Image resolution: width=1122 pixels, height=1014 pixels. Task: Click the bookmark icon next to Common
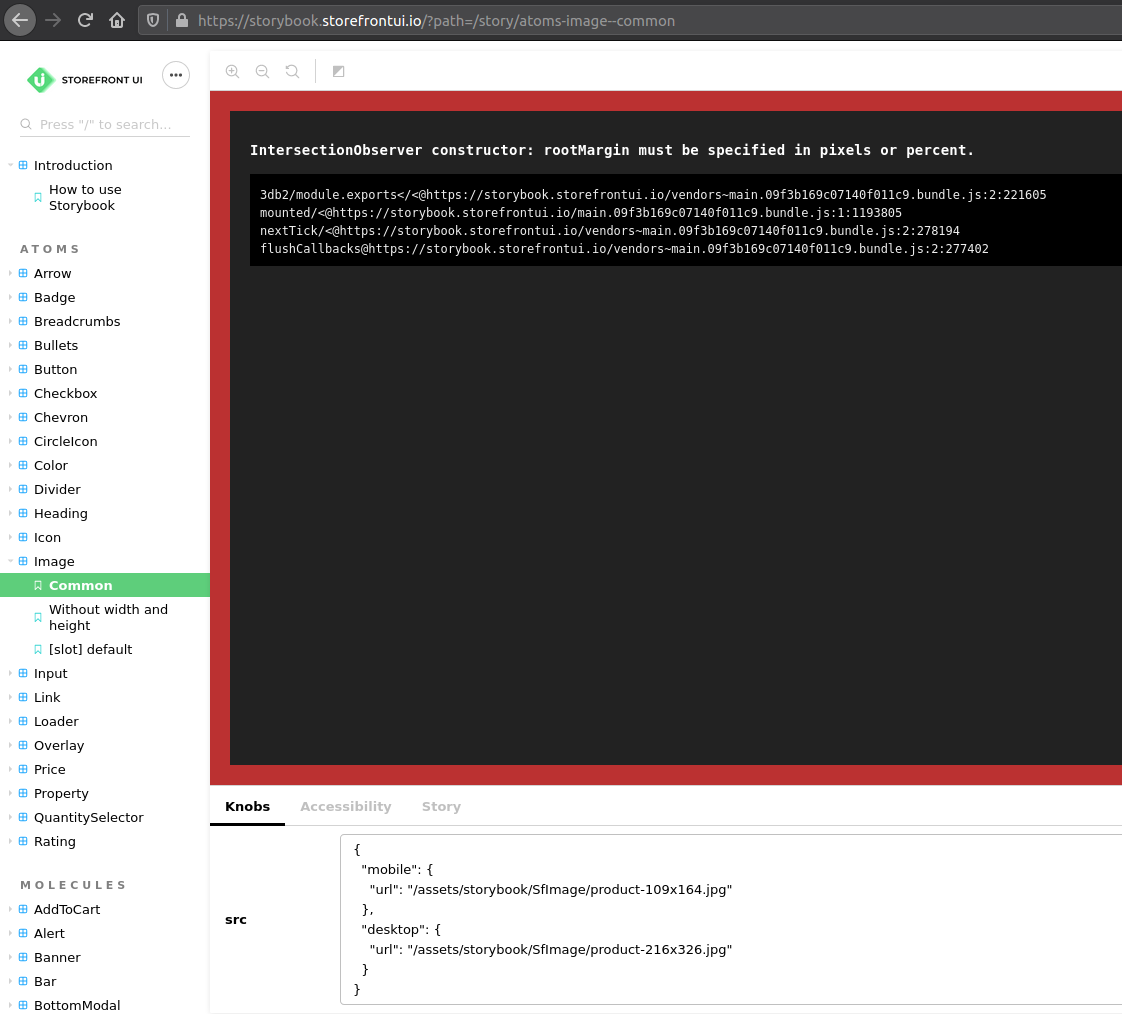click(x=38, y=585)
